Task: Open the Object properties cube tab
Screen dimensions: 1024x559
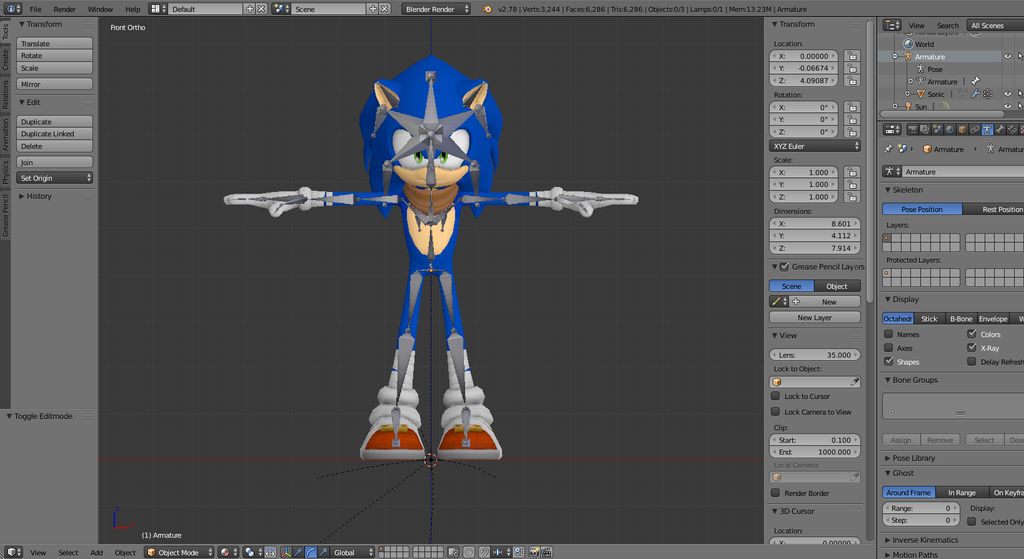Action: pyautogui.click(x=963, y=129)
